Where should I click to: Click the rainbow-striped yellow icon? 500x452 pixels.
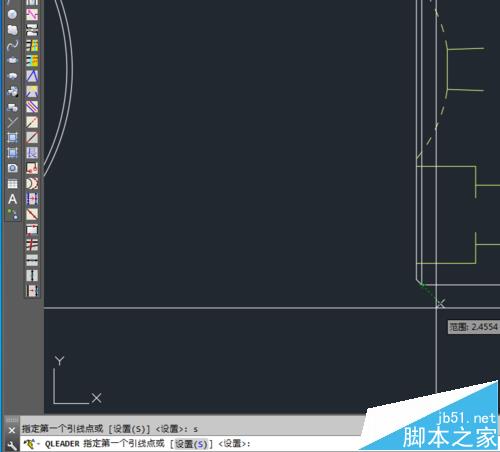click(x=32, y=45)
